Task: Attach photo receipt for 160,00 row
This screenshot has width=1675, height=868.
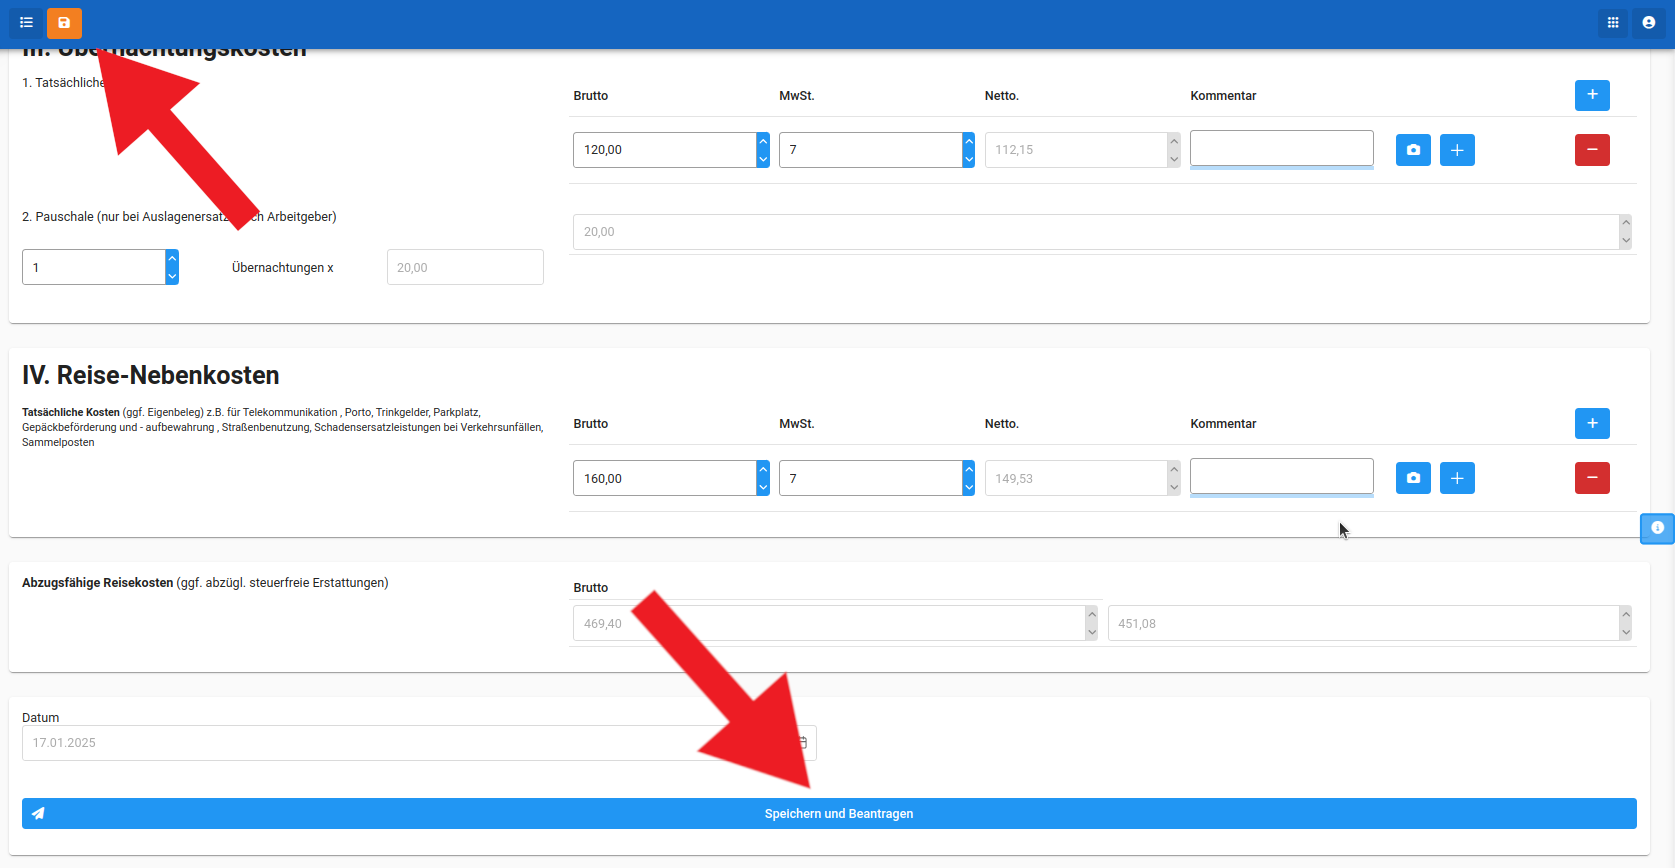Action: point(1413,478)
